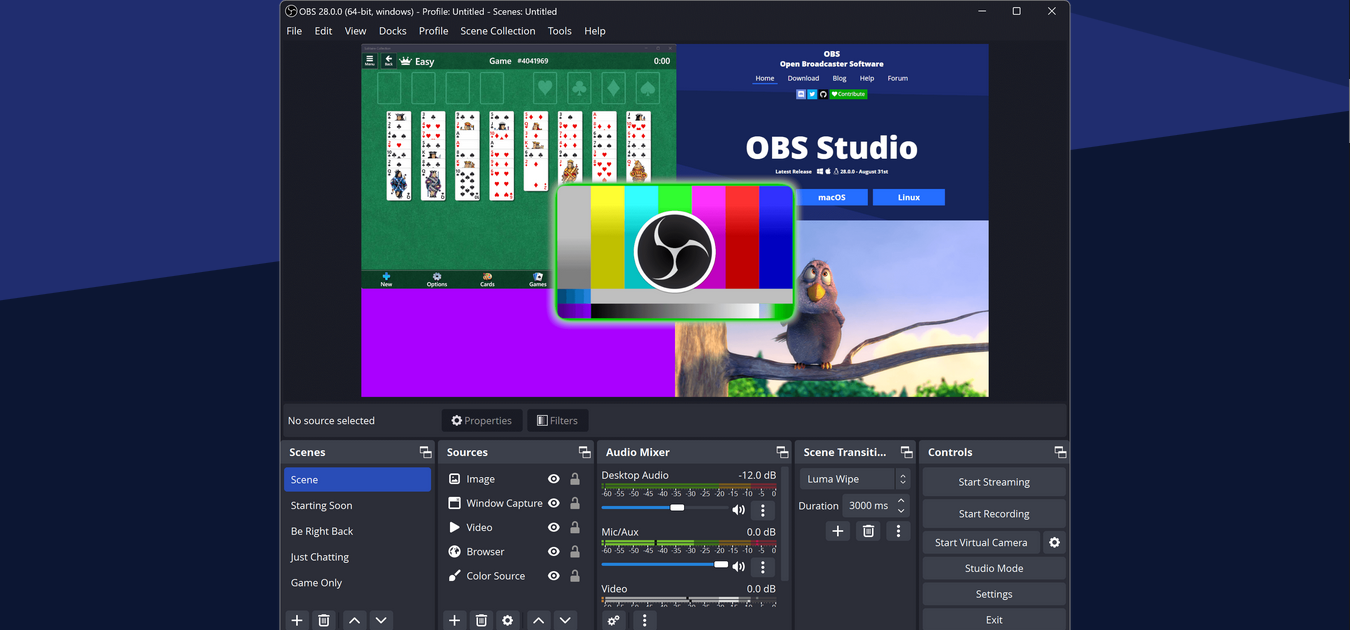1350x630 pixels.
Task: Click Start Streaming
Action: pos(994,482)
